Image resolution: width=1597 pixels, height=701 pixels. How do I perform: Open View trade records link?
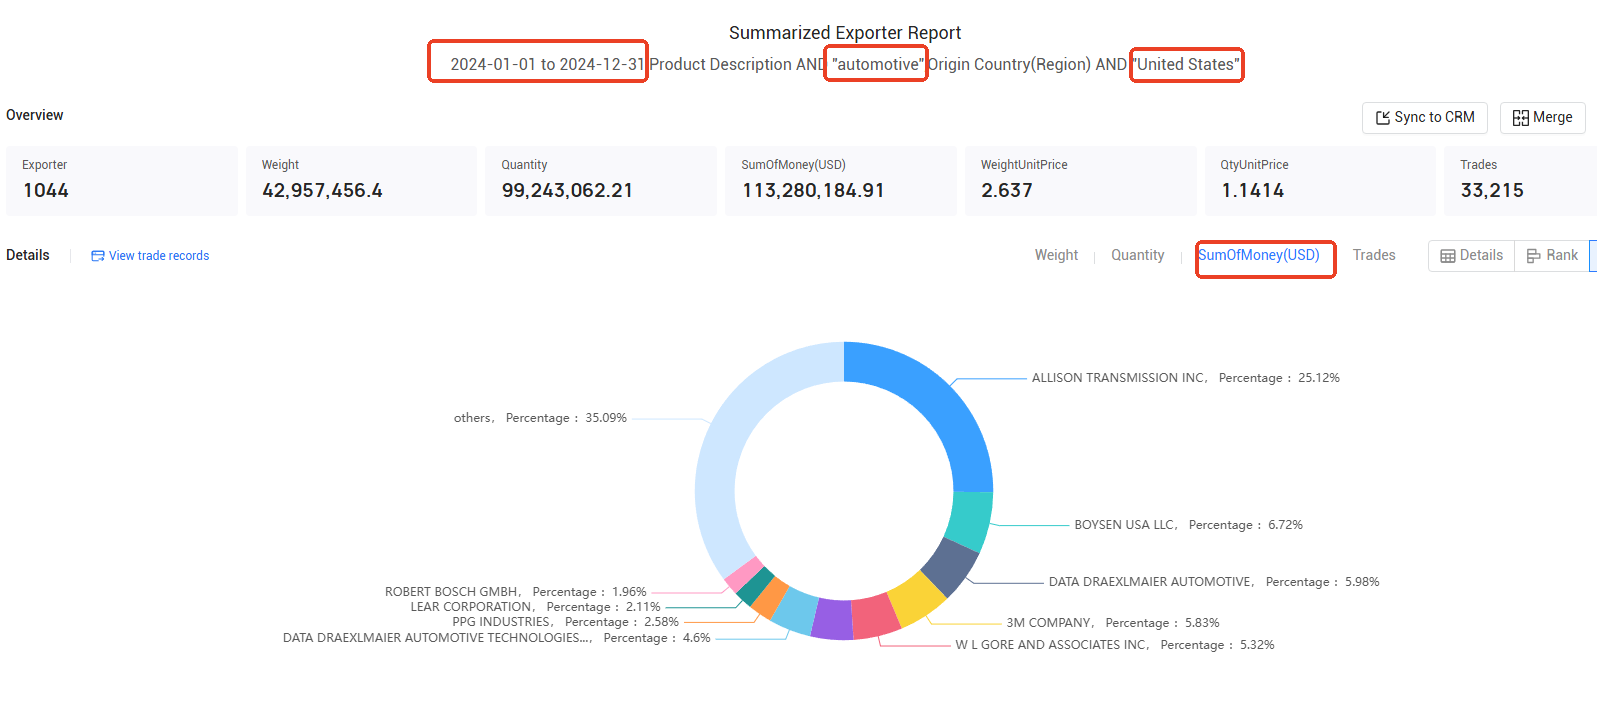coord(159,256)
